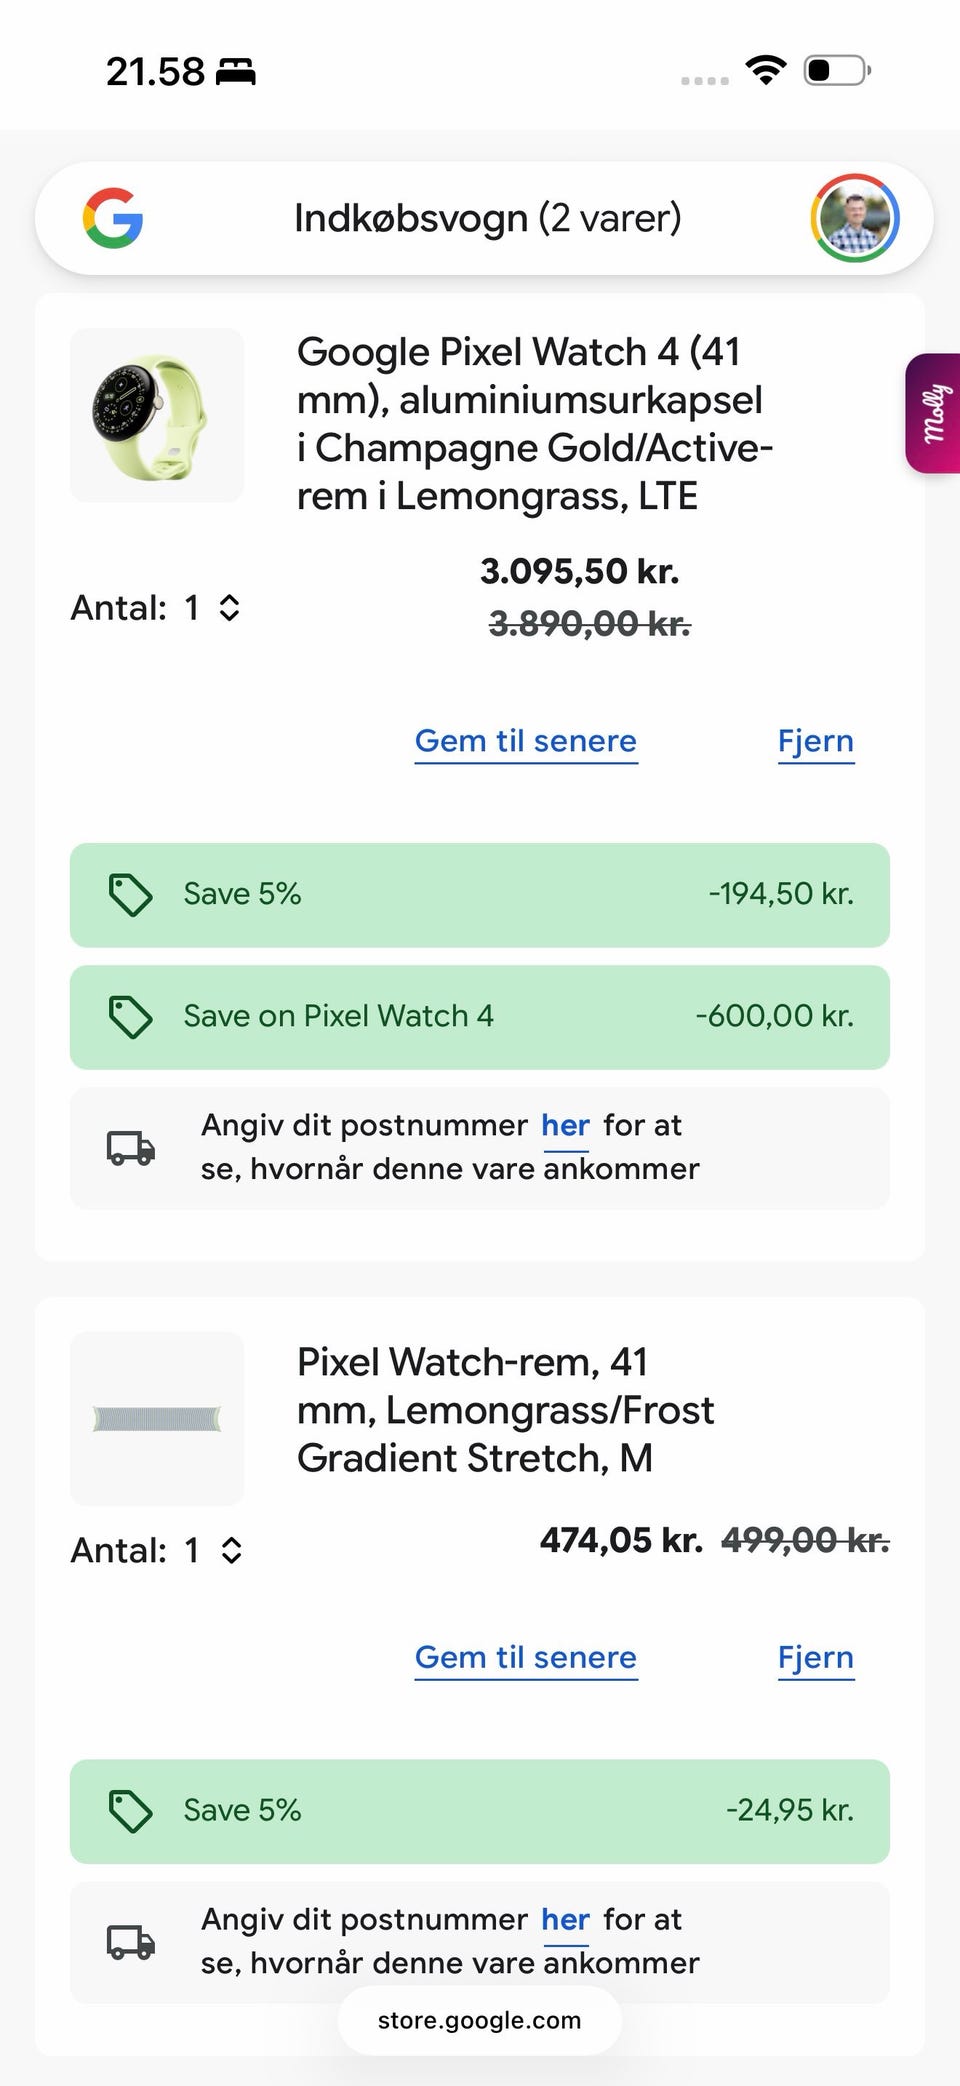
Task: Tap the delivery truck icon under Pixel Watch 4
Action: [x=131, y=1148]
